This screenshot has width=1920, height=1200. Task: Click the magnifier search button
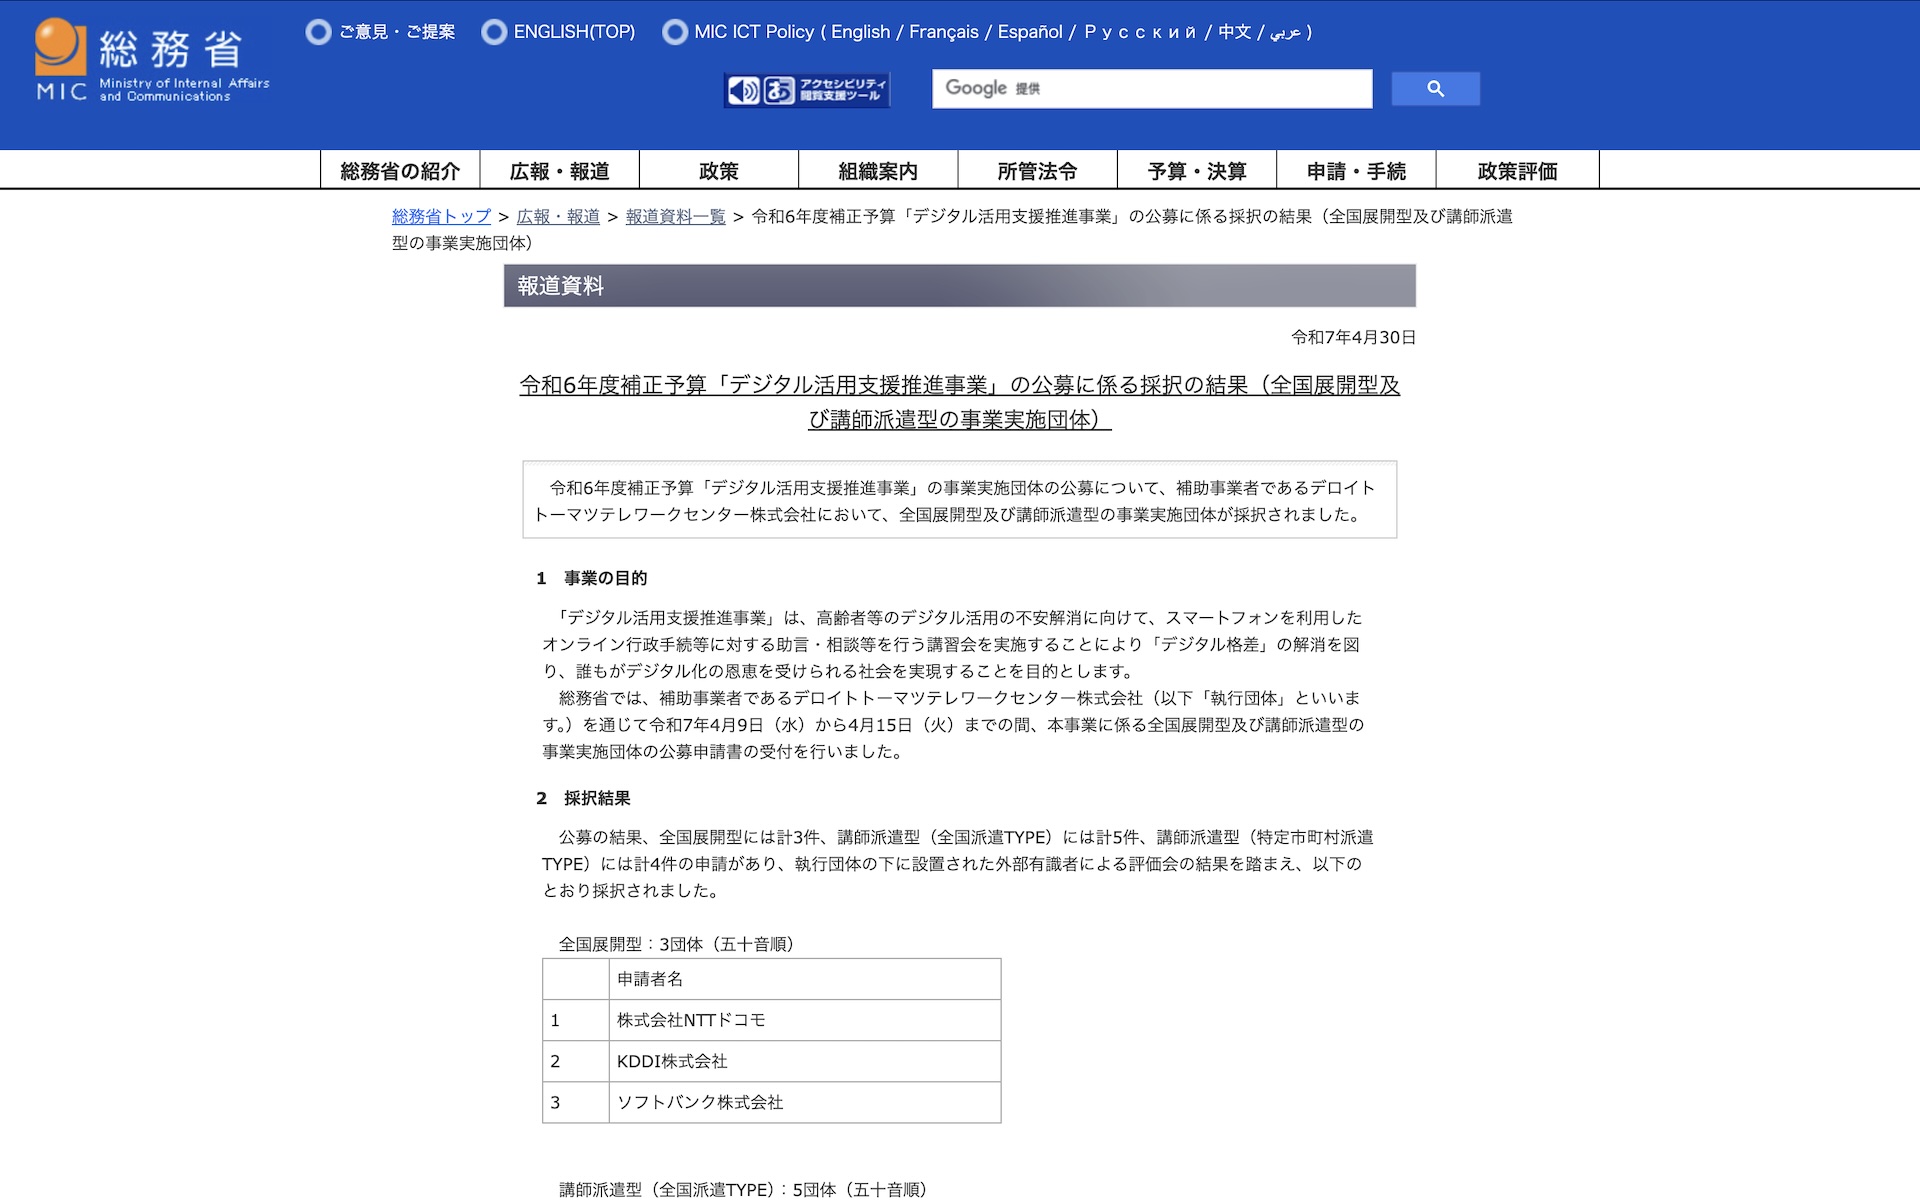click(1435, 89)
